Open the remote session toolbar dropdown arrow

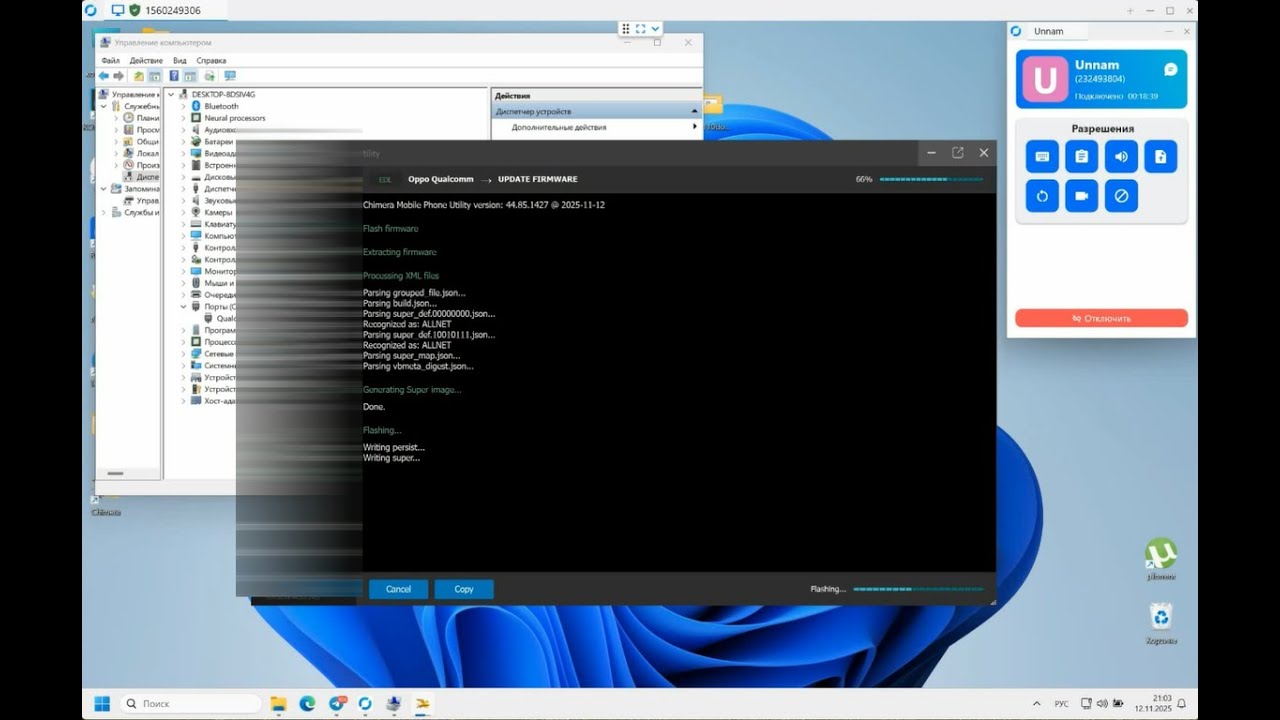pos(655,29)
